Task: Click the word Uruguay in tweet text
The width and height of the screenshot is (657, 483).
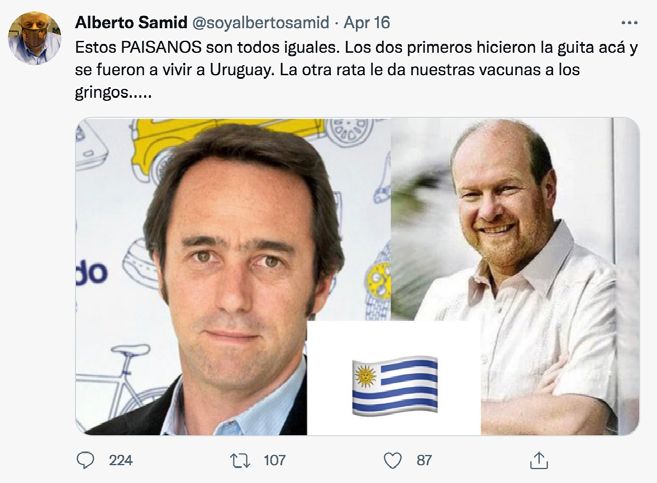Action: tap(241, 70)
